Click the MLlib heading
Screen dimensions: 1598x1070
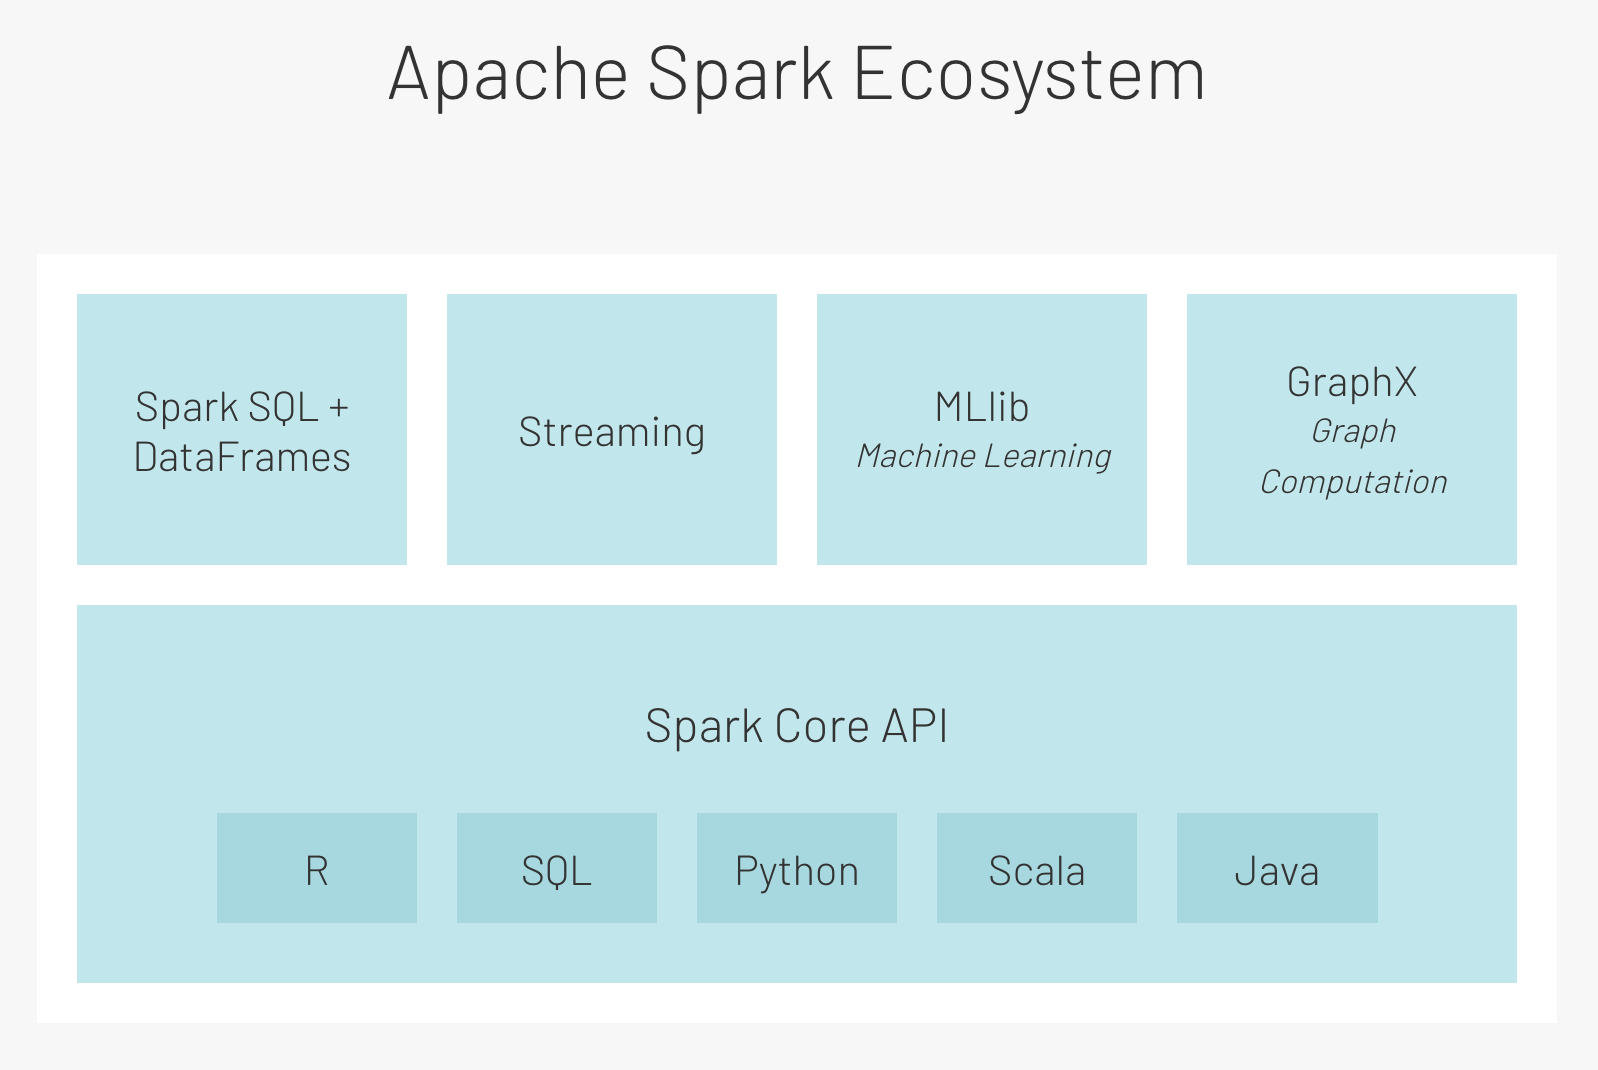point(982,407)
